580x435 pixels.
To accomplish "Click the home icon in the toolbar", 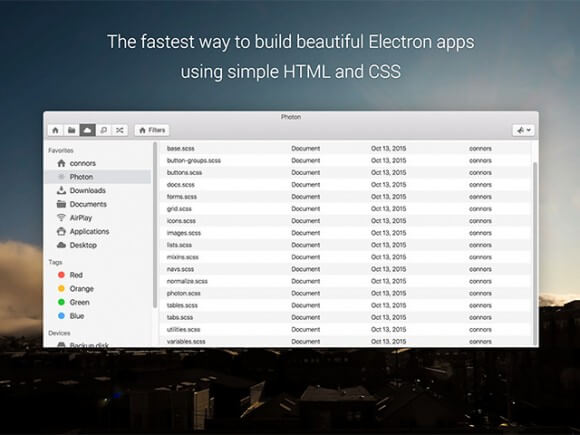I will click(x=55, y=130).
